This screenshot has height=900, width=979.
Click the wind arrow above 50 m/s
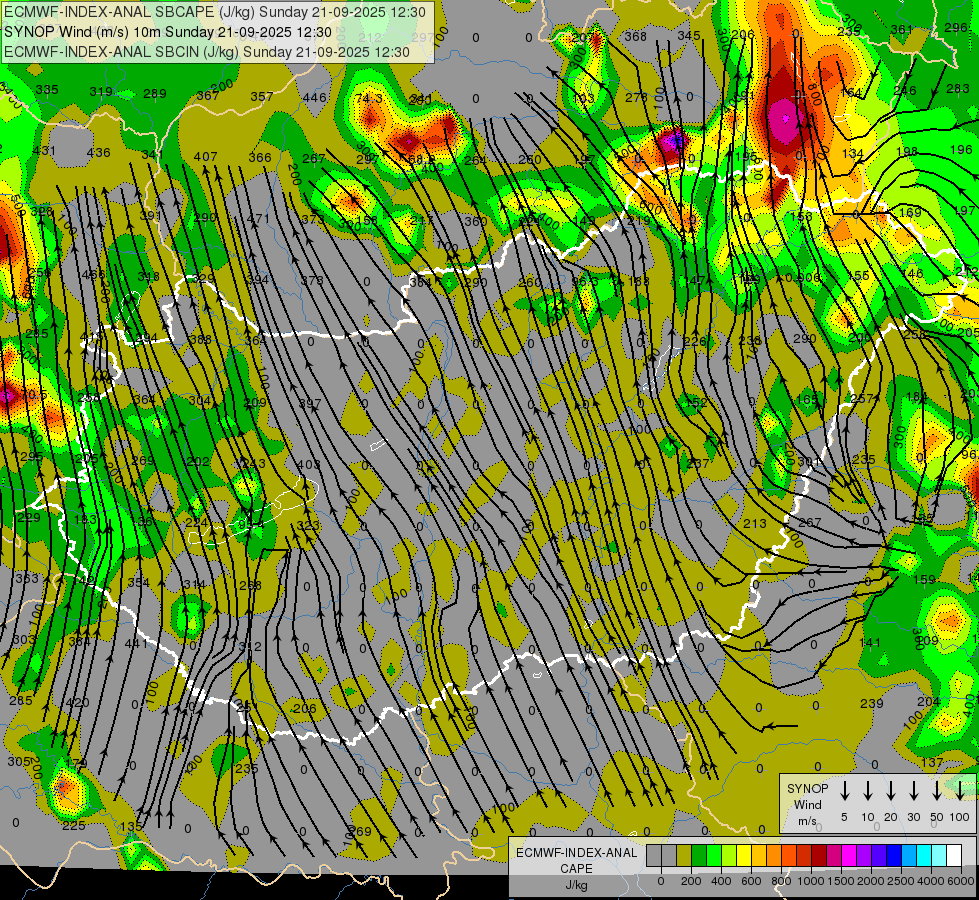click(x=937, y=790)
